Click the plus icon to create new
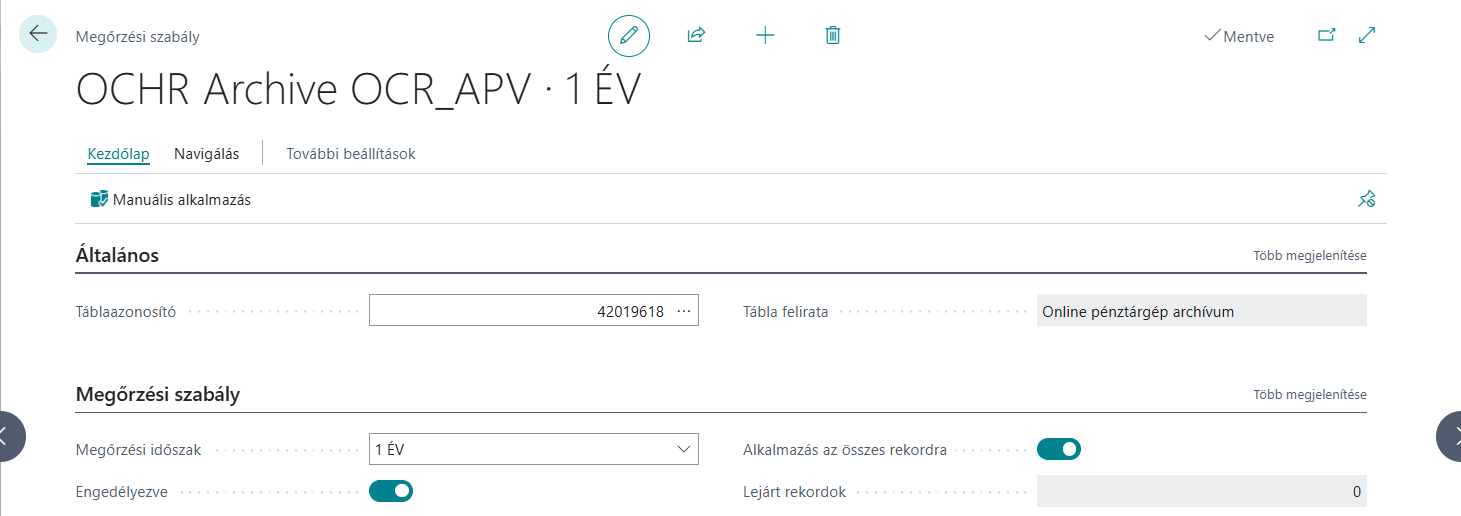The height and width of the screenshot is (516, 1461). 765,36
